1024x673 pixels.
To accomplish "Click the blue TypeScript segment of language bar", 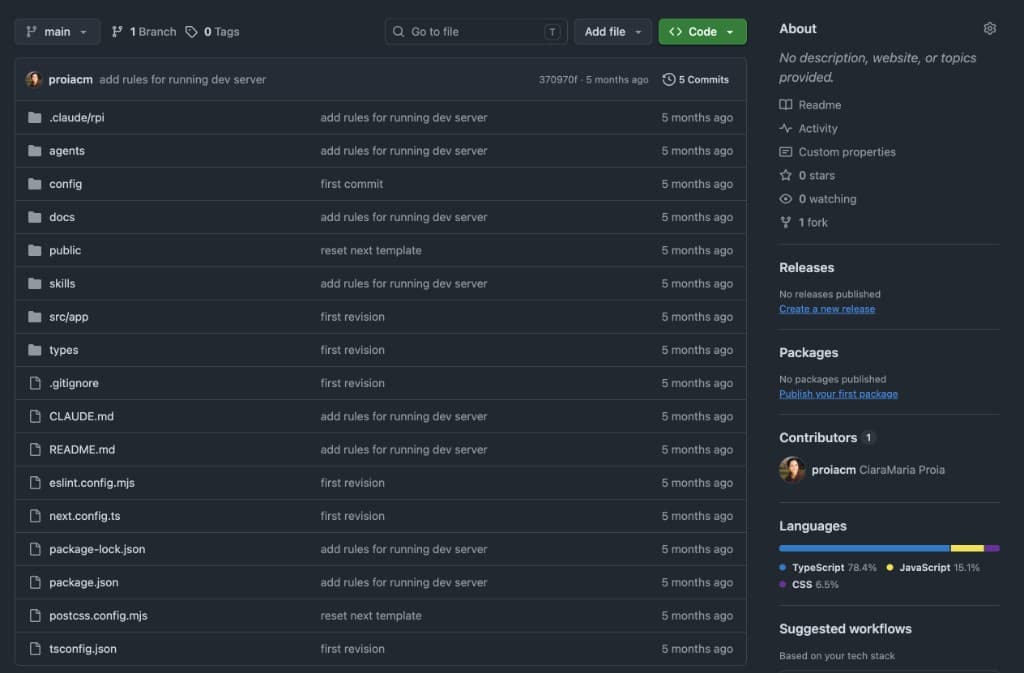I will coord(864,548).
